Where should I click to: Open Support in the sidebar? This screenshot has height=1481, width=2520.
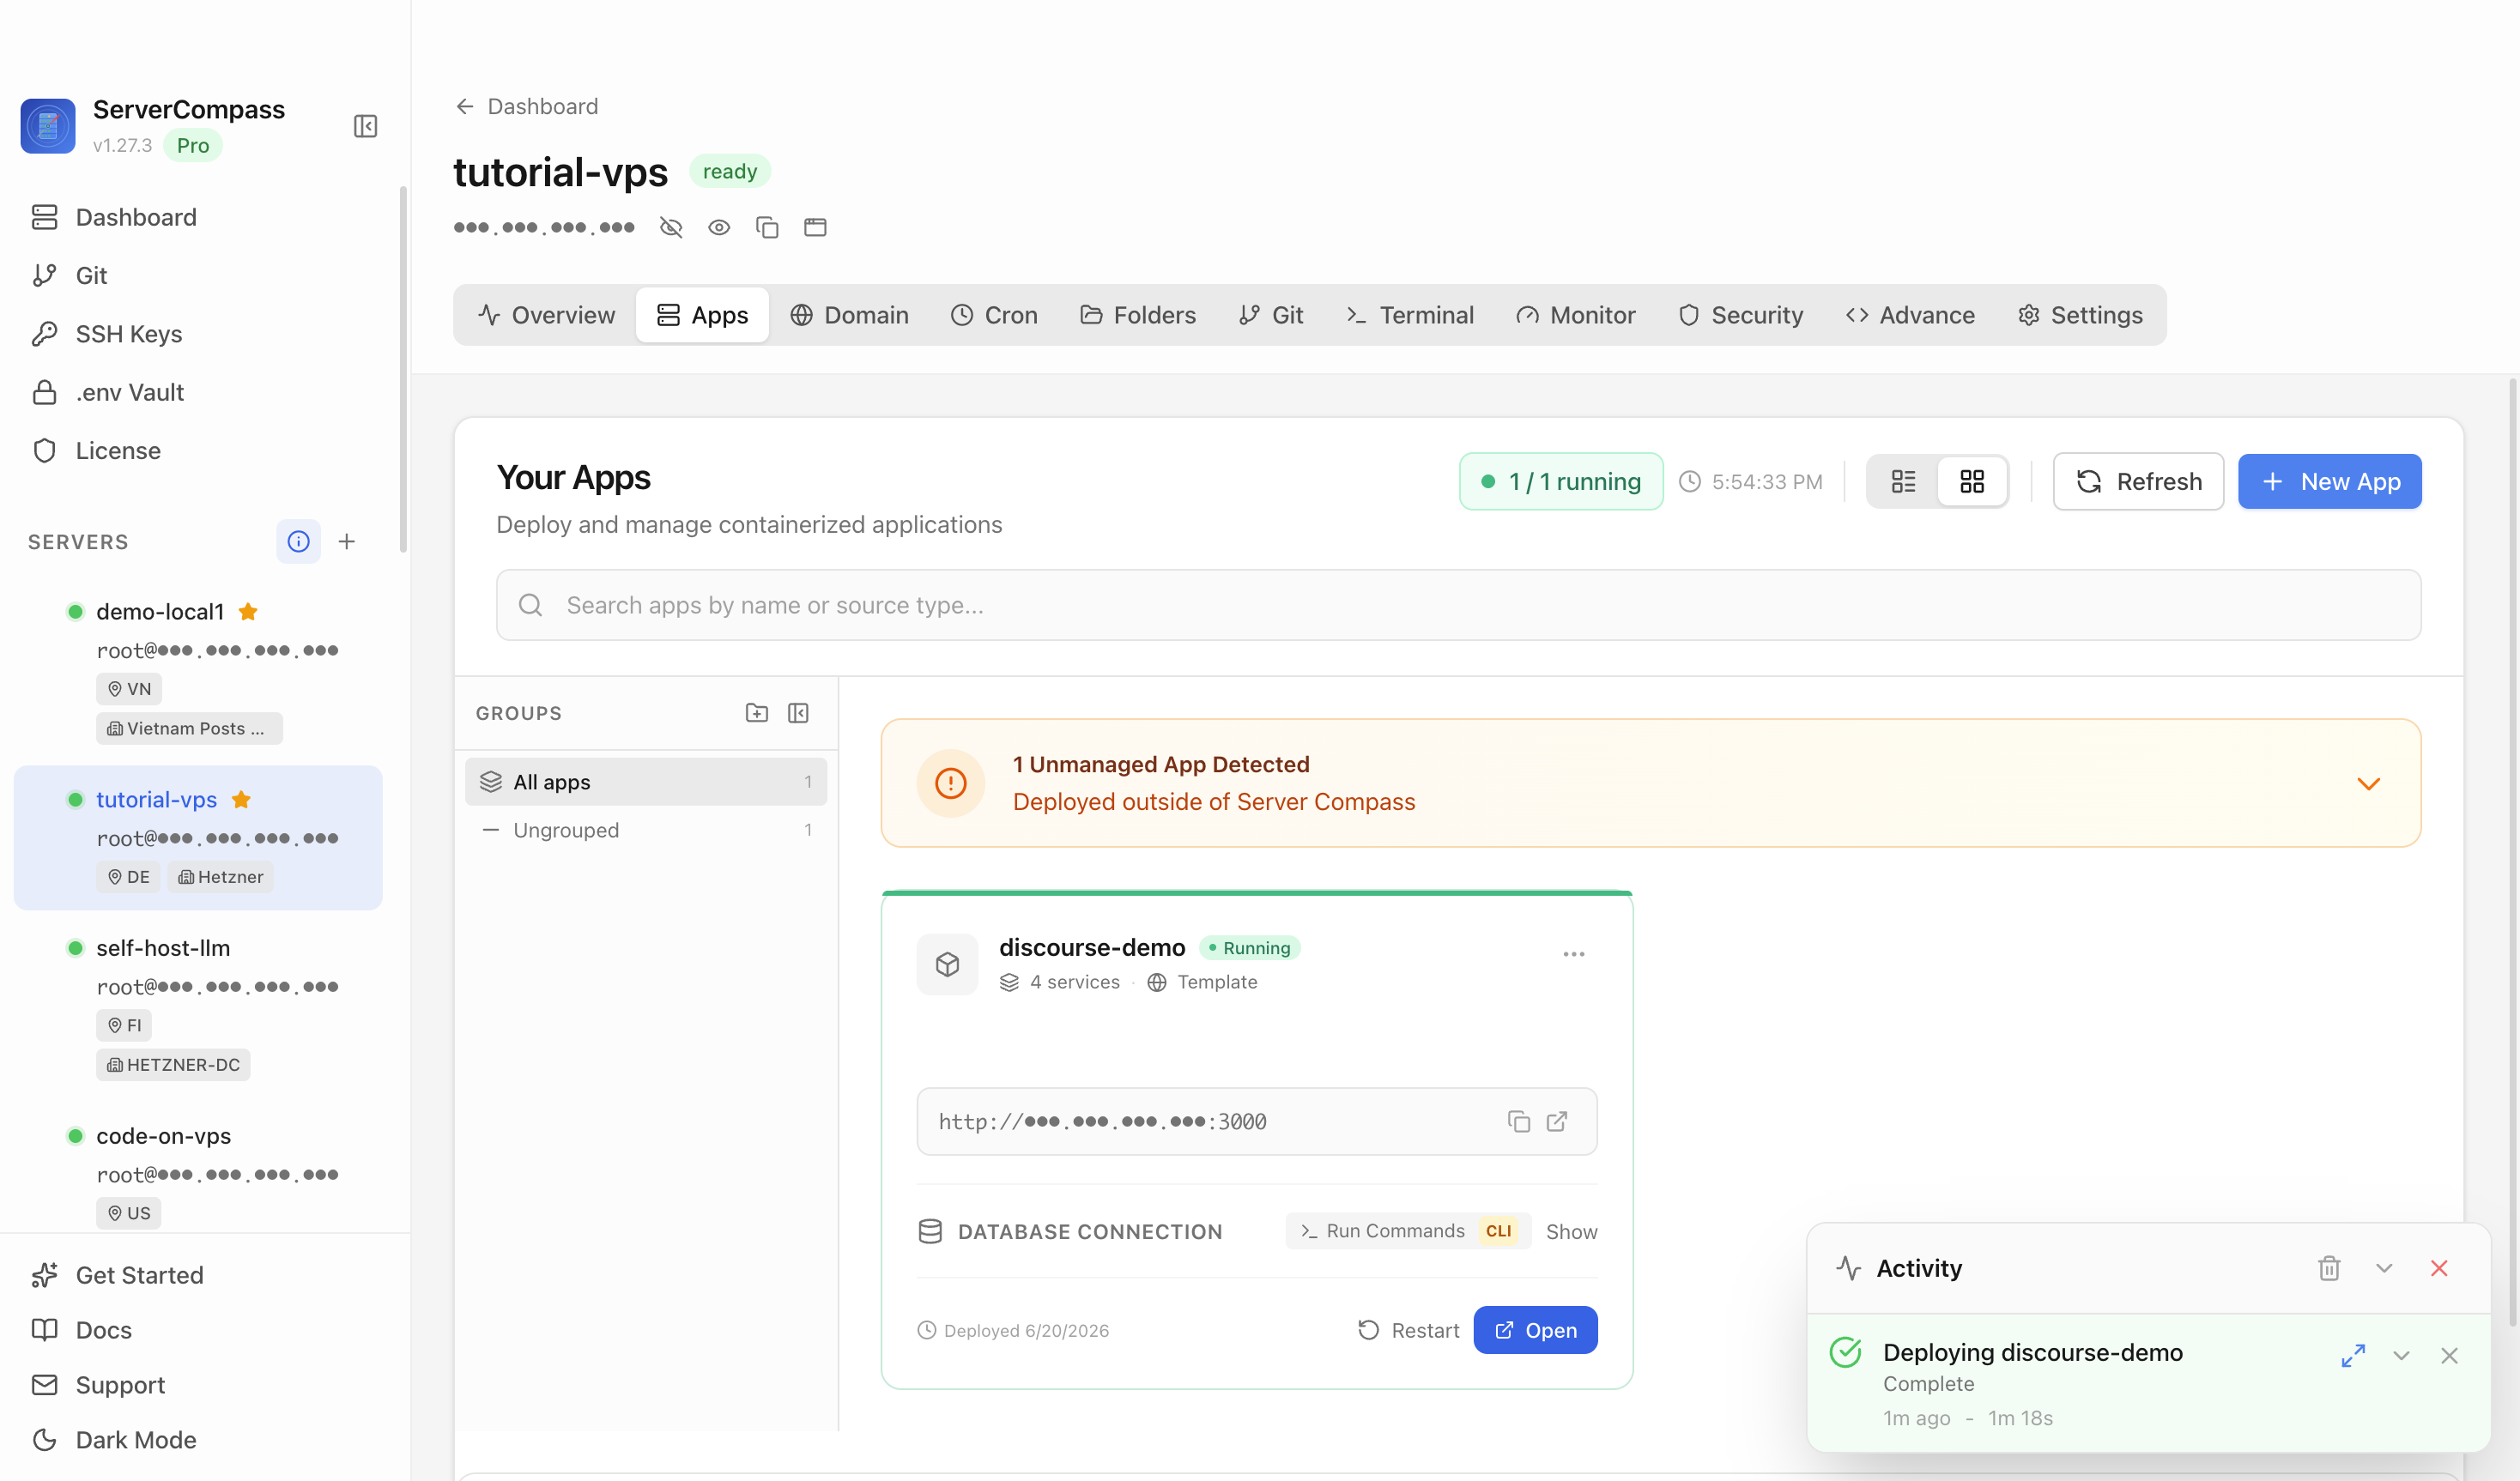[99, 1385]
